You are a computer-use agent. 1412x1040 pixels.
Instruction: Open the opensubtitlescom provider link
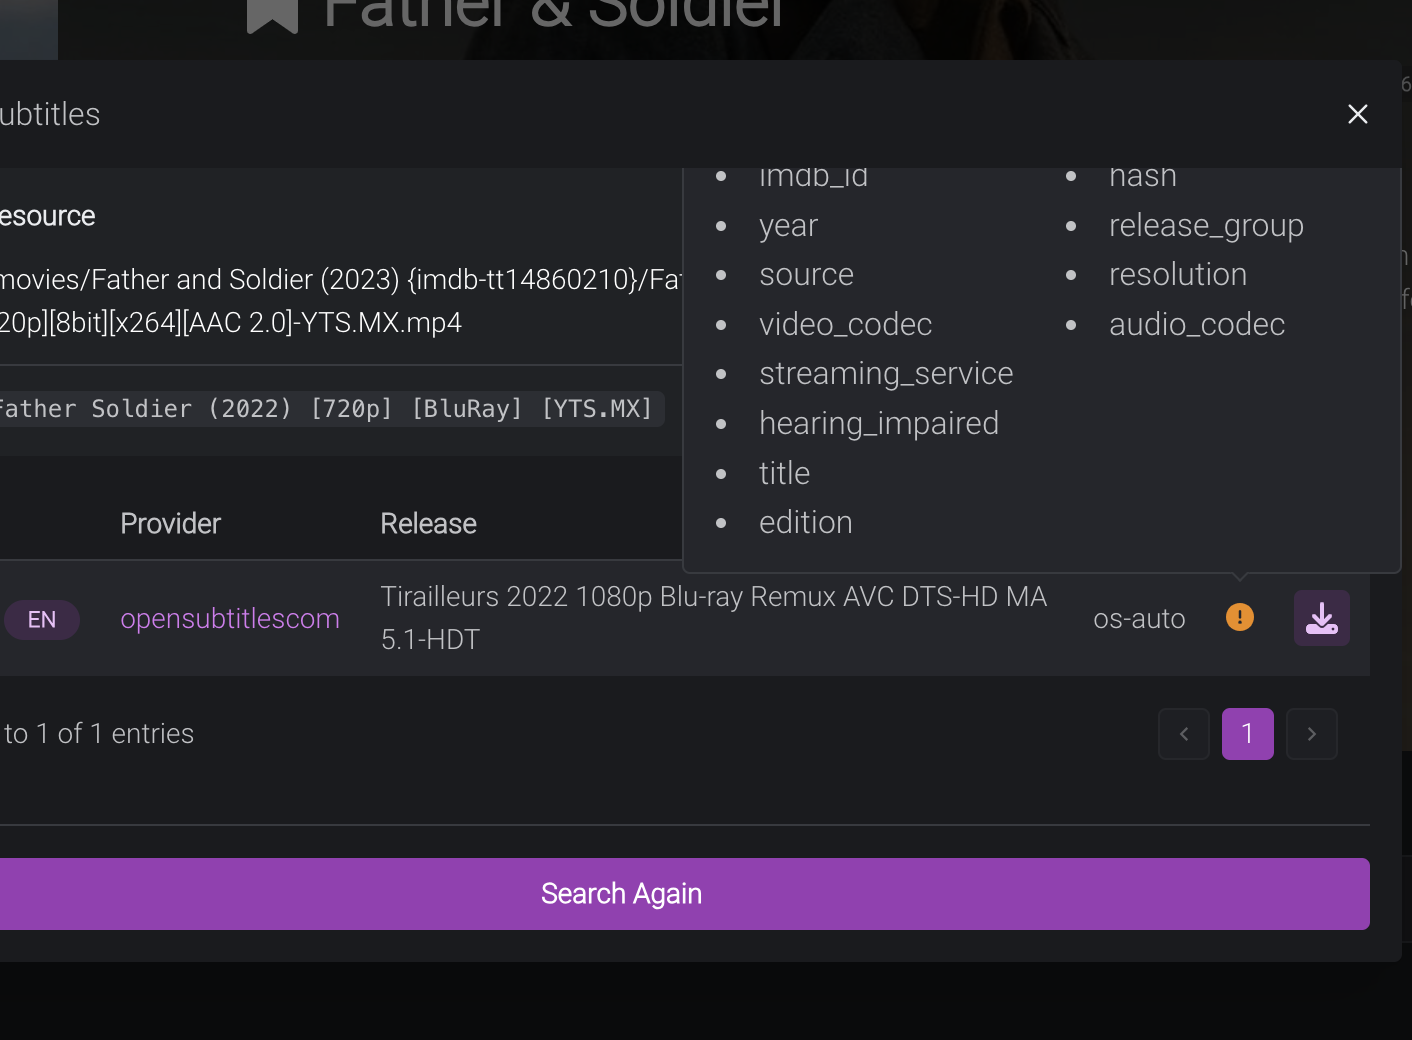[230, 618]
